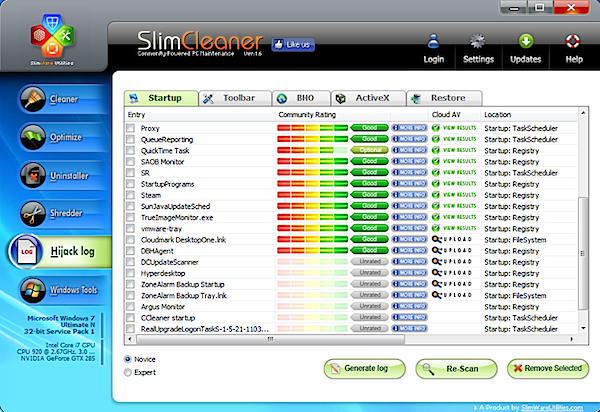The image size is (600, 412).
Task: Select the ZoneAlarm Backup Startup entry text
Action: point(183,284)
